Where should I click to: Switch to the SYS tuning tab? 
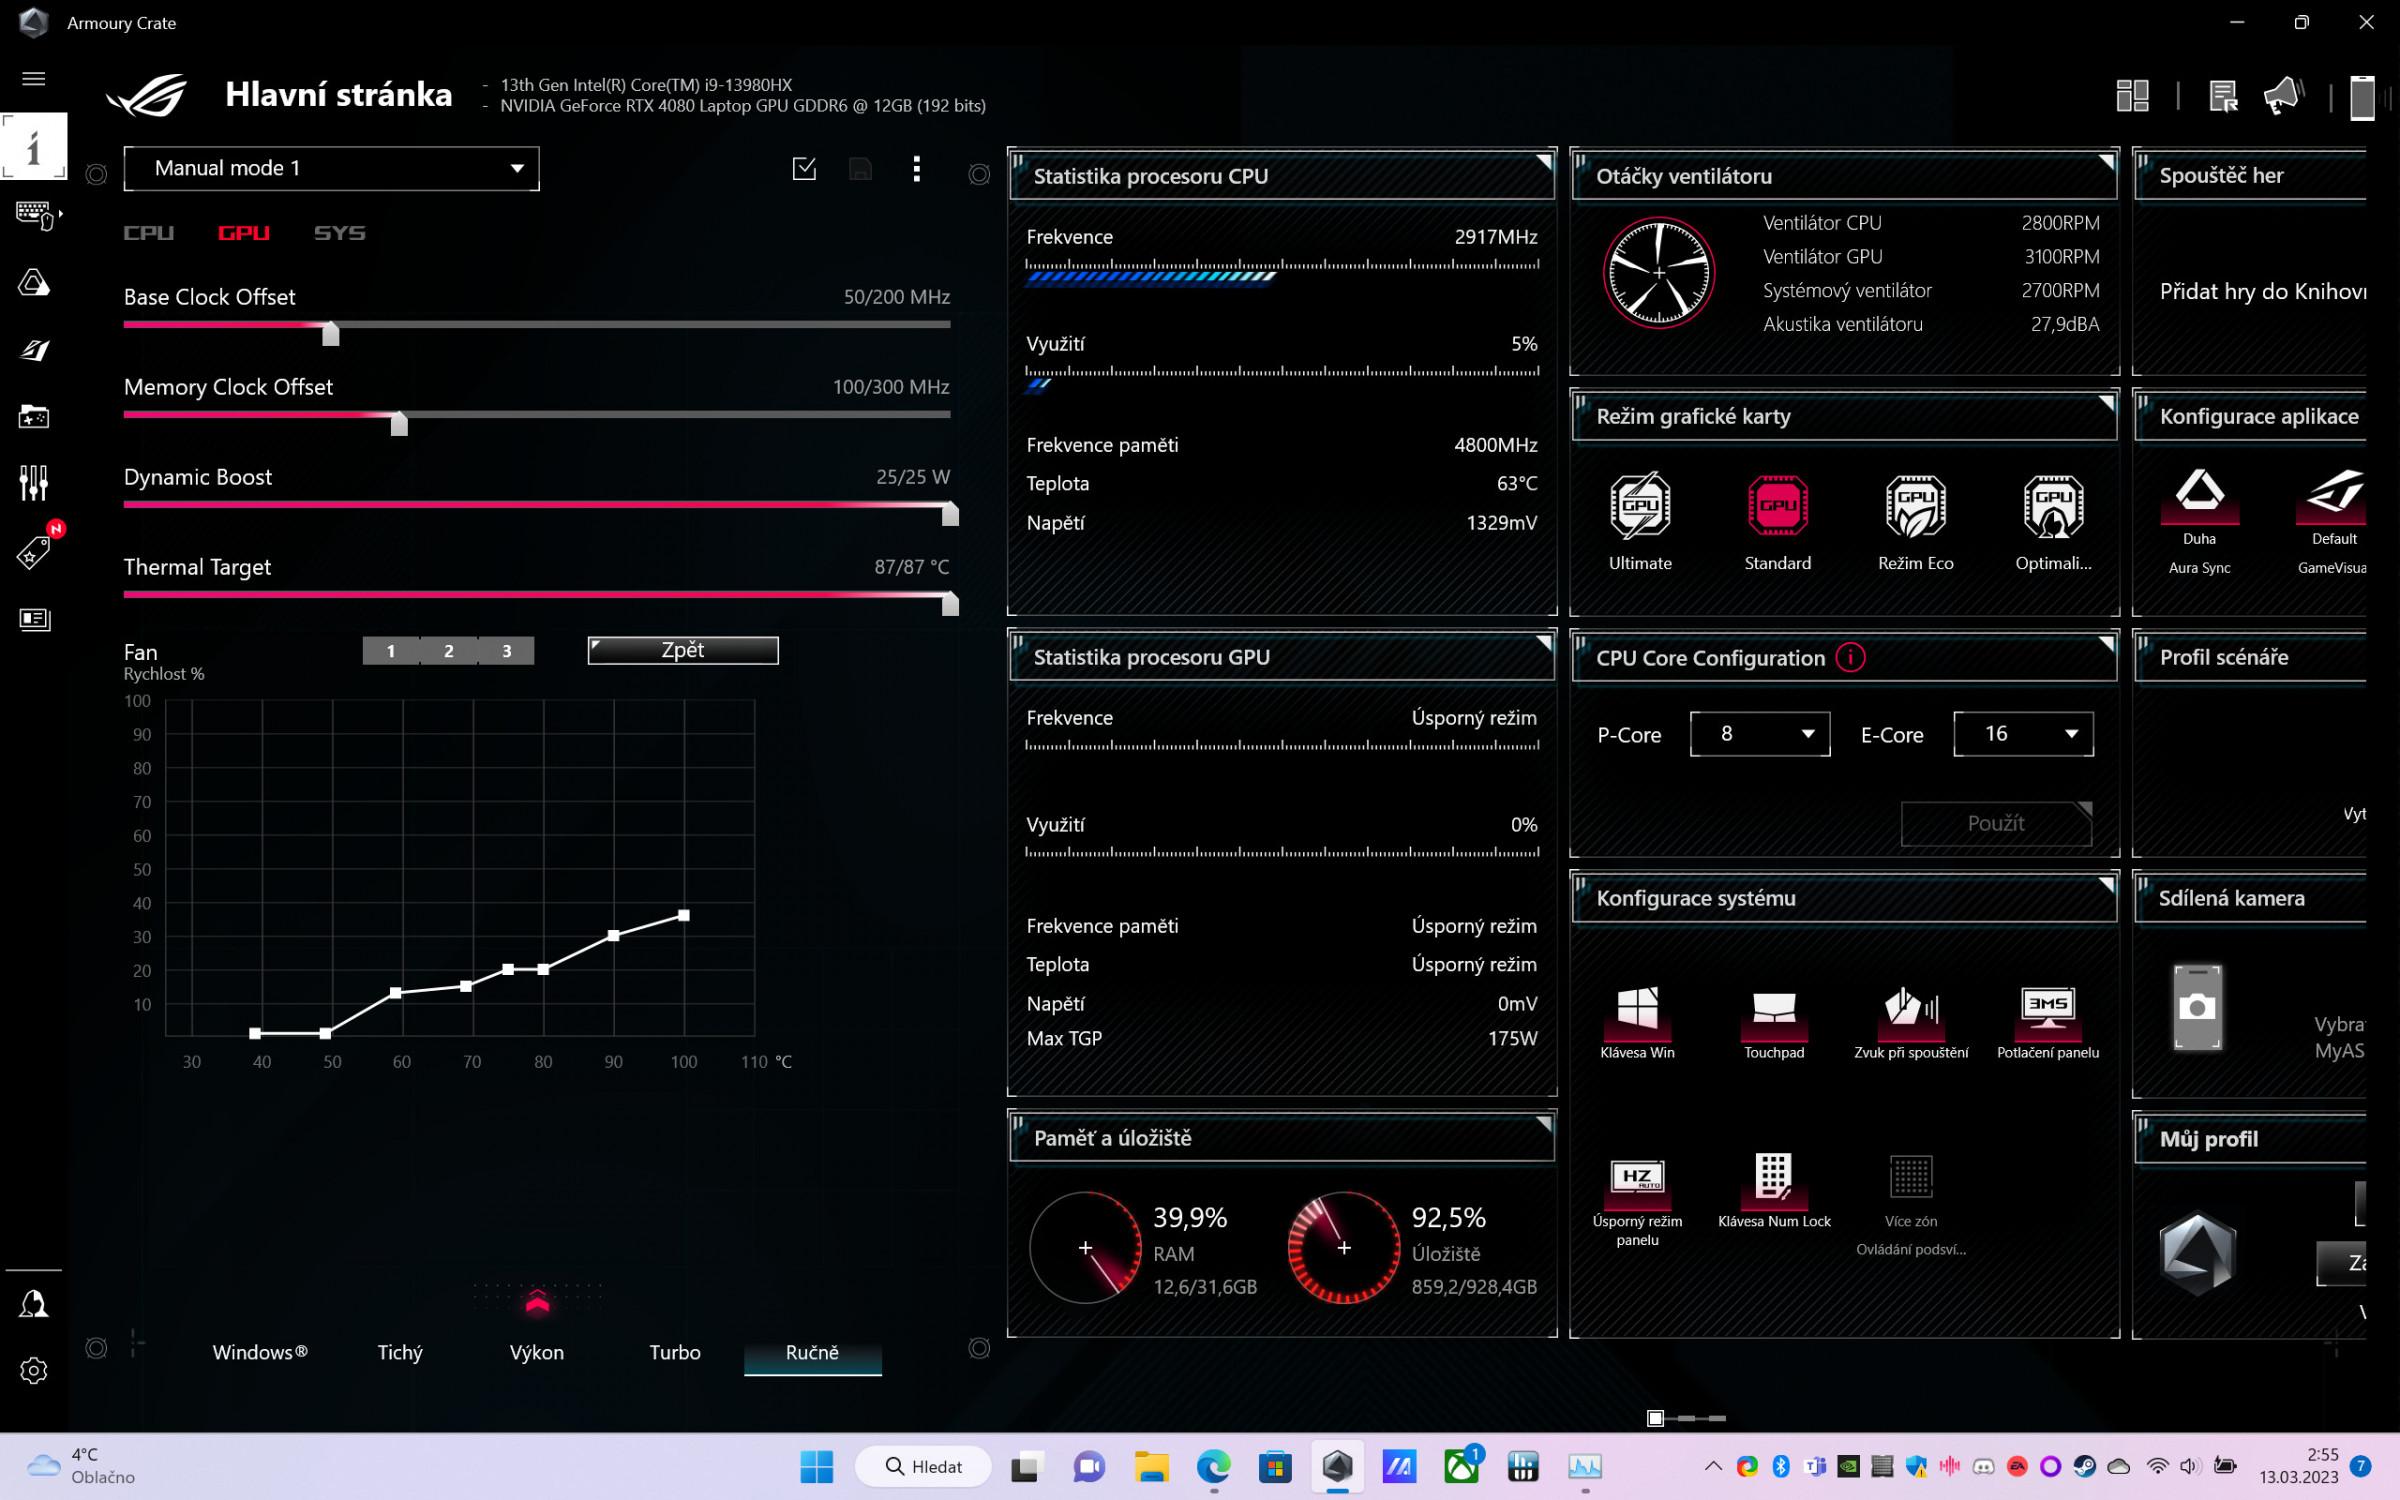pos(339,233)
